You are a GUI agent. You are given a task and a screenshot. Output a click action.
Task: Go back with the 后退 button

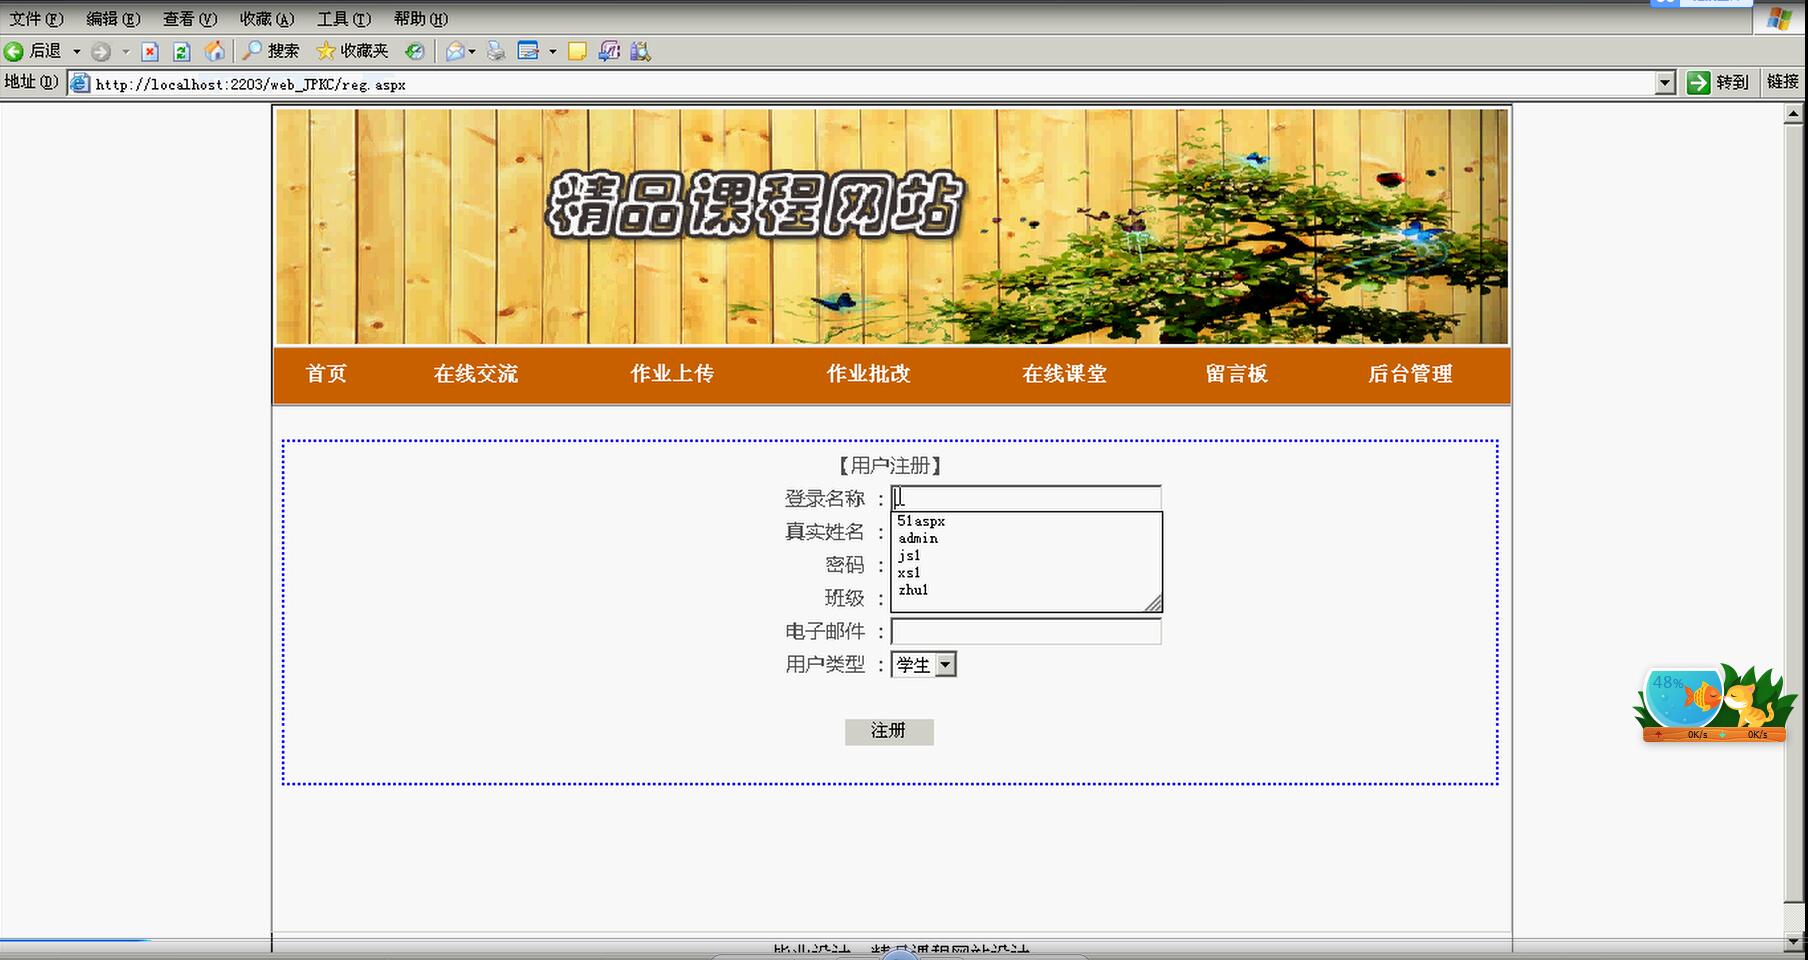[x=33, y=51]
